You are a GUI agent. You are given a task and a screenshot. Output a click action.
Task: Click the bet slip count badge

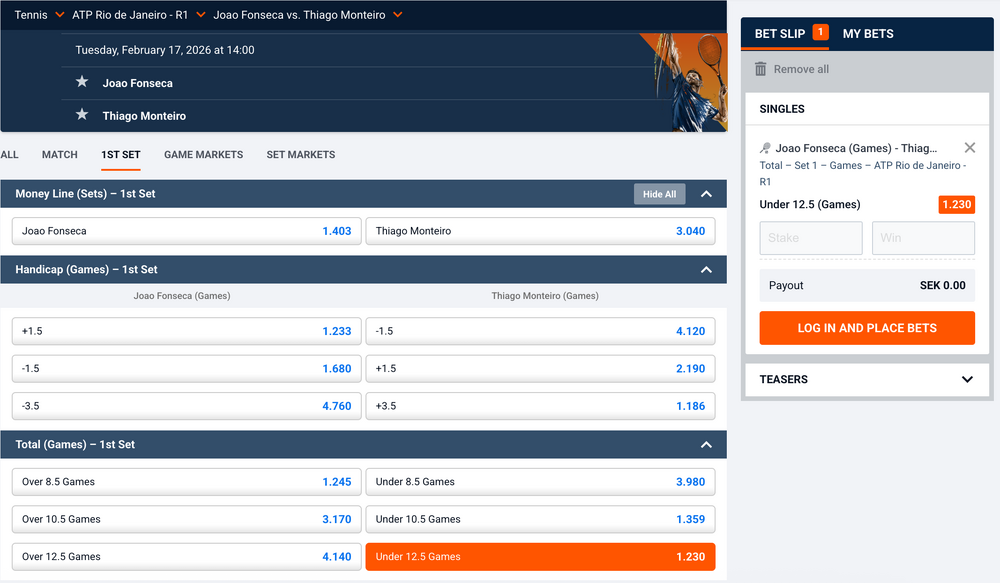click(x=820, y=32)
